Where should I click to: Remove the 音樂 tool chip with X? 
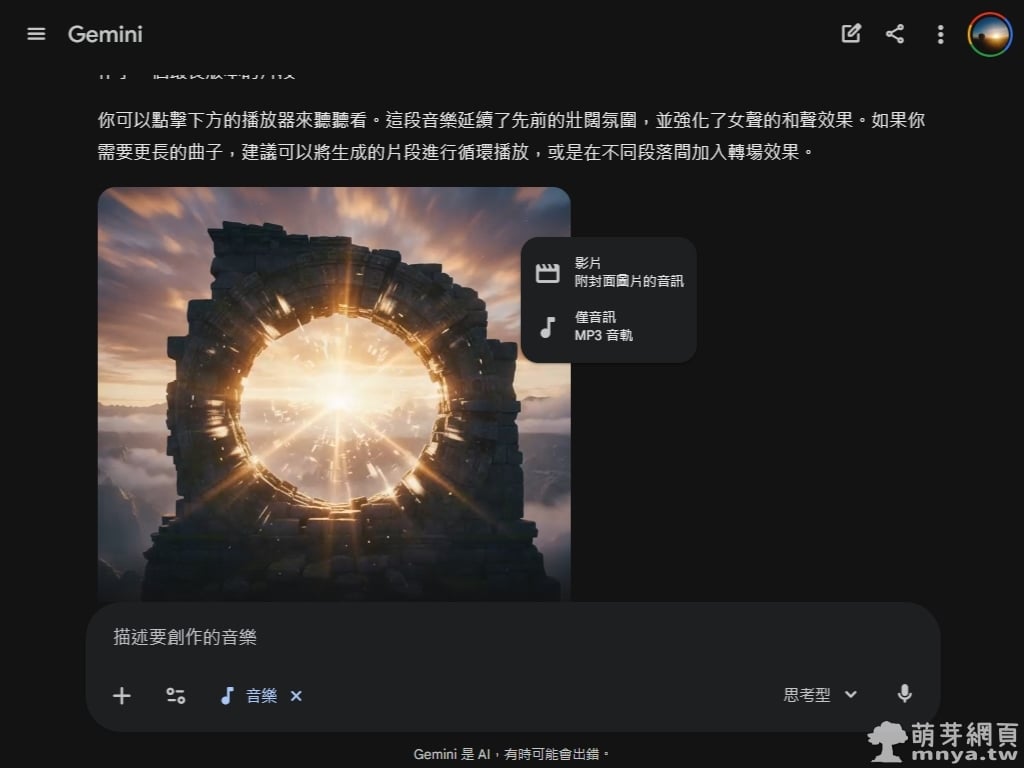point(296,696)
